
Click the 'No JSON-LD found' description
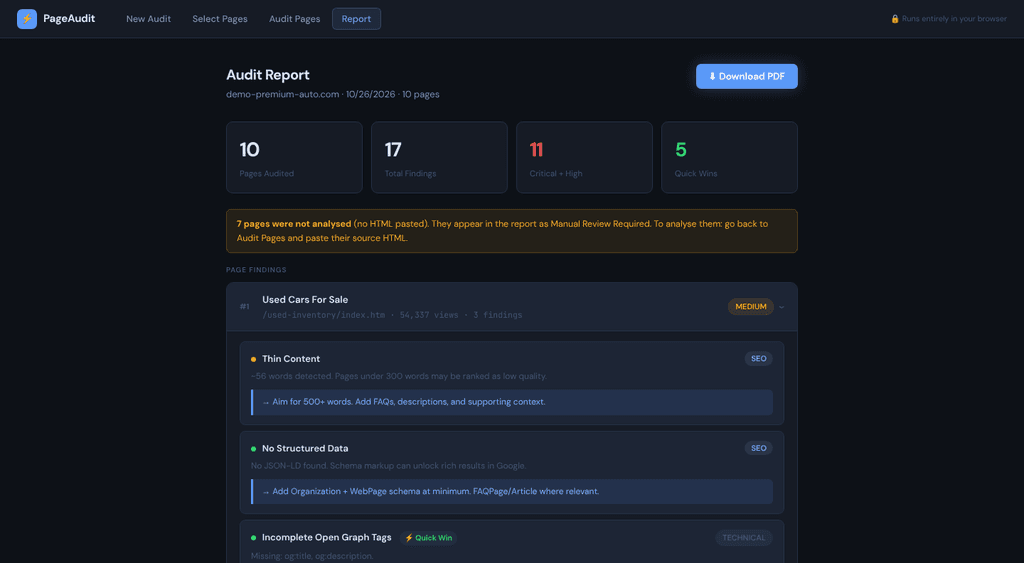(x=388, y=466)
